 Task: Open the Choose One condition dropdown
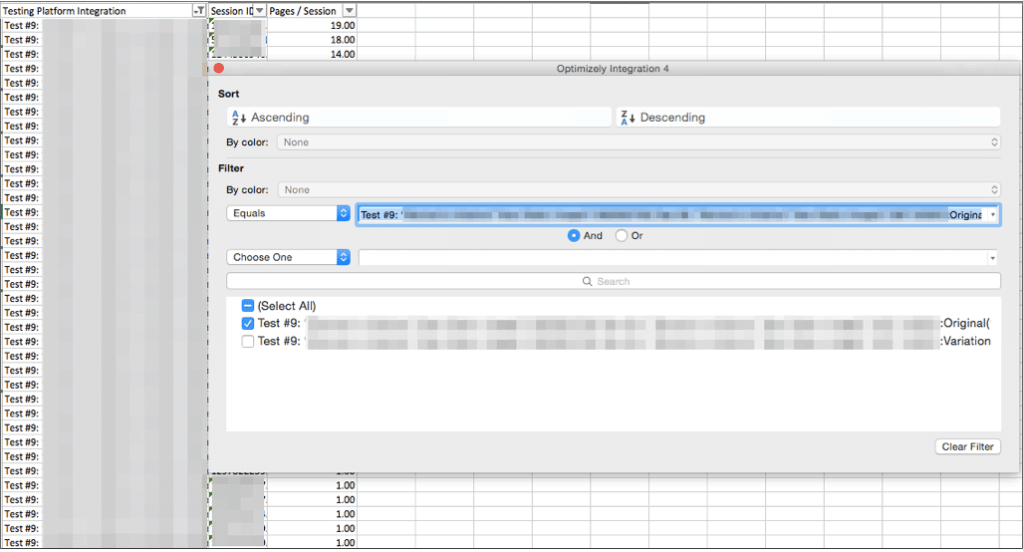point(288,257)
